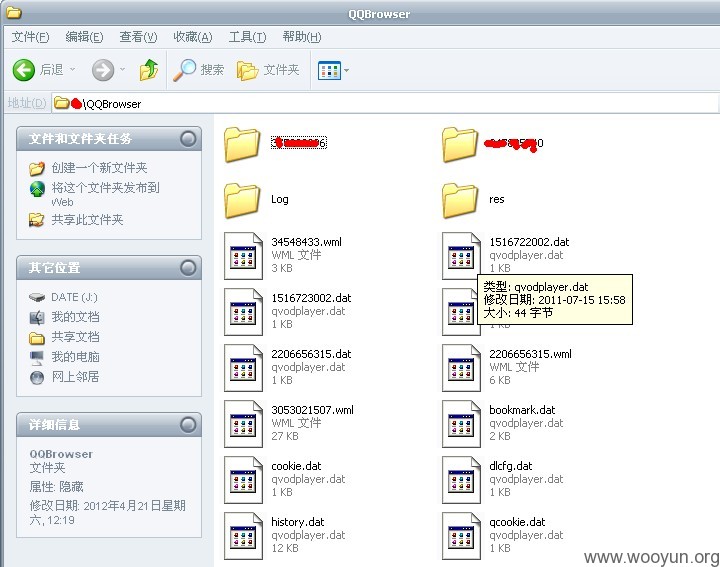Click the Log folder name text

coord(280,199)
